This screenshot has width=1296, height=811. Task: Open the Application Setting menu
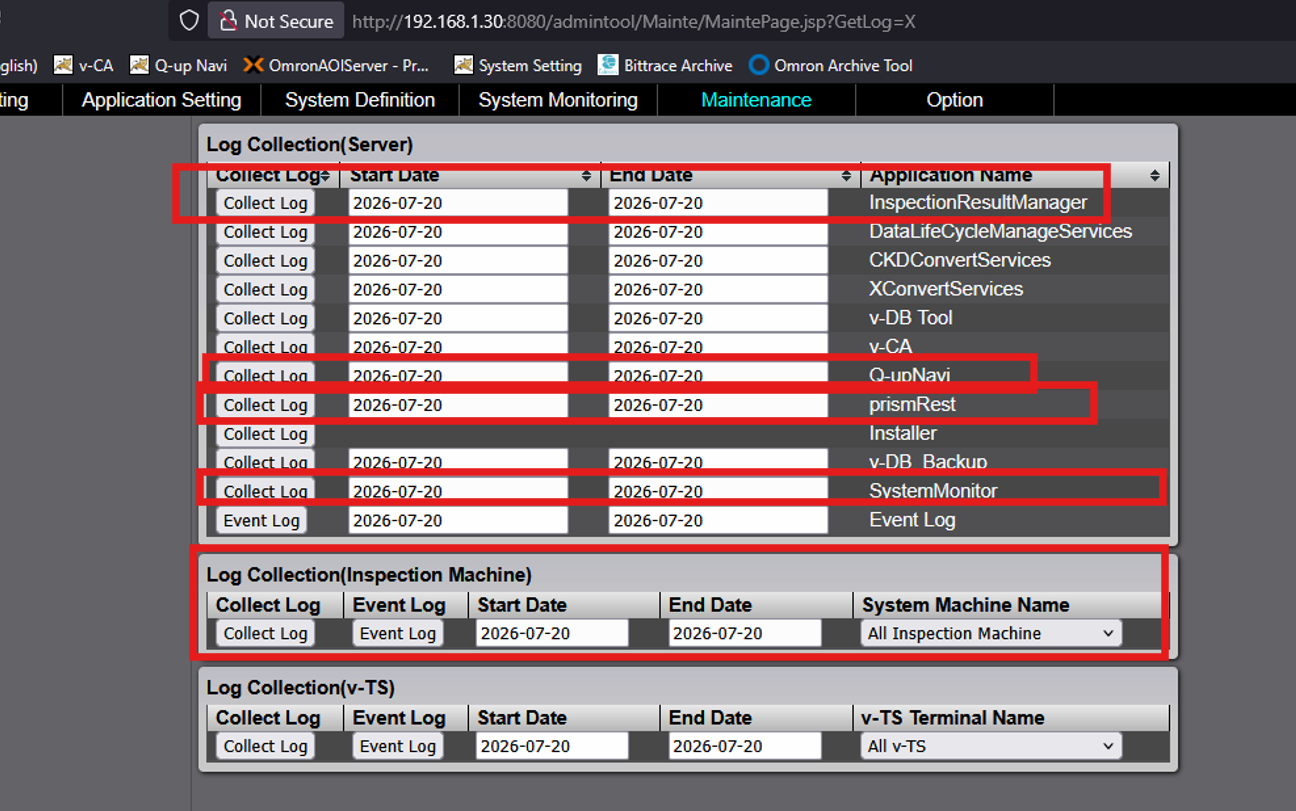tap(161, 100)
